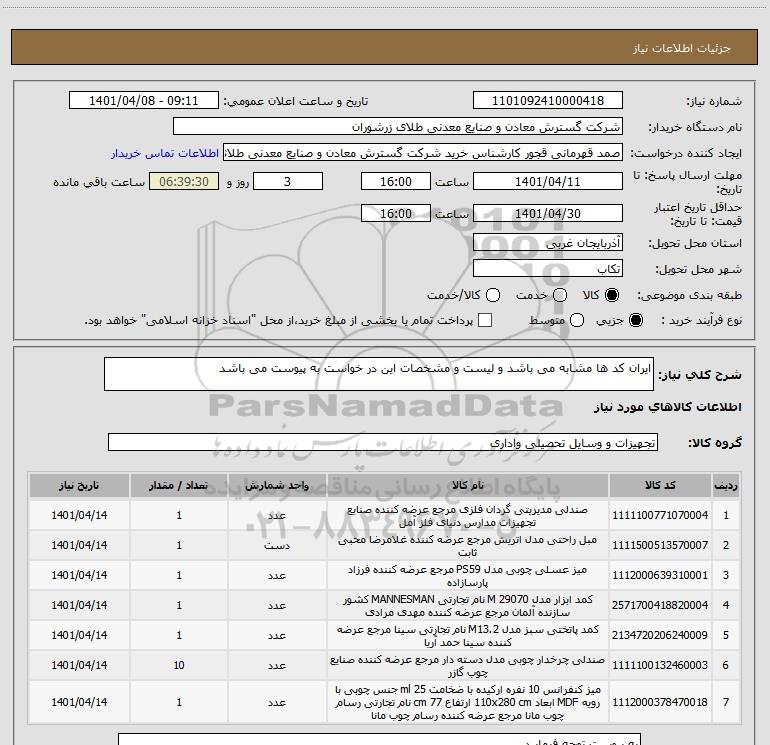Select the 'کالا/خدمت' radio button
The image size is (770, 745).
pos(493,295)
